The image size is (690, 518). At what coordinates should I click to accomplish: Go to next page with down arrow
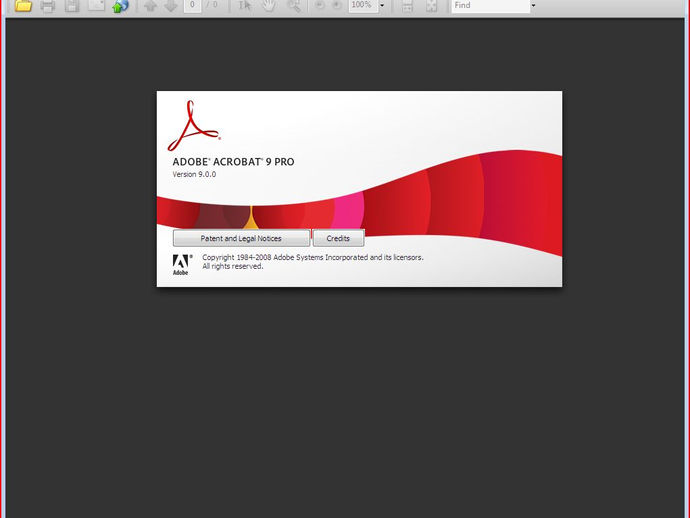170,5
